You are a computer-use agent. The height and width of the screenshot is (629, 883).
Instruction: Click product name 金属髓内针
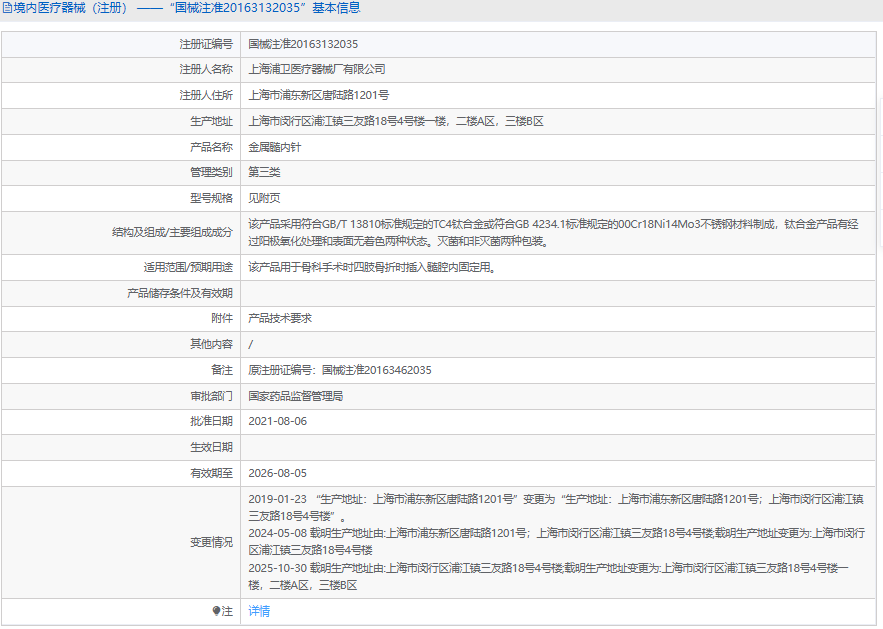point(275,147)
